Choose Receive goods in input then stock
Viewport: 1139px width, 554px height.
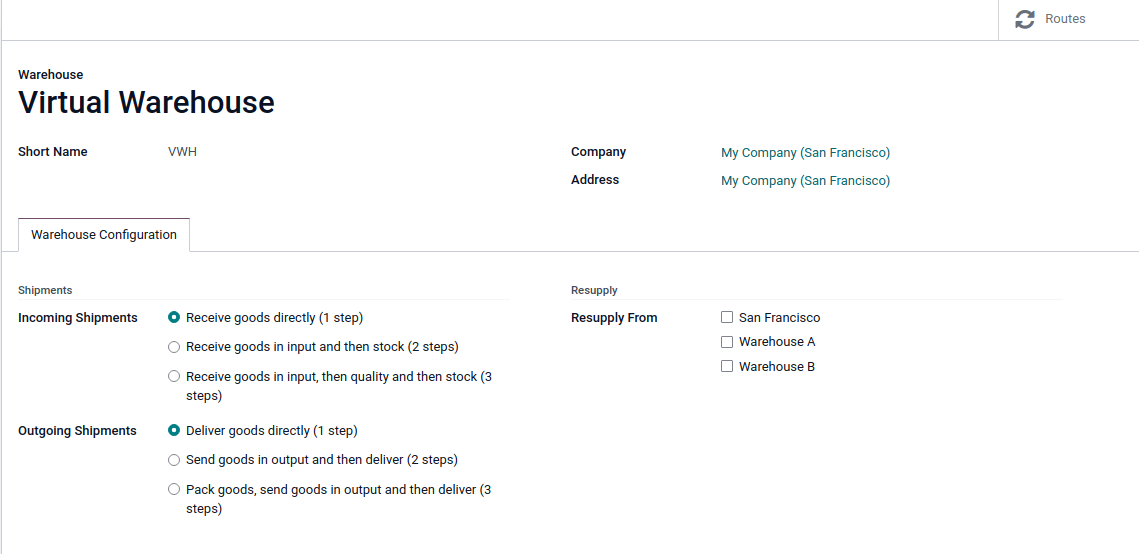174,347
